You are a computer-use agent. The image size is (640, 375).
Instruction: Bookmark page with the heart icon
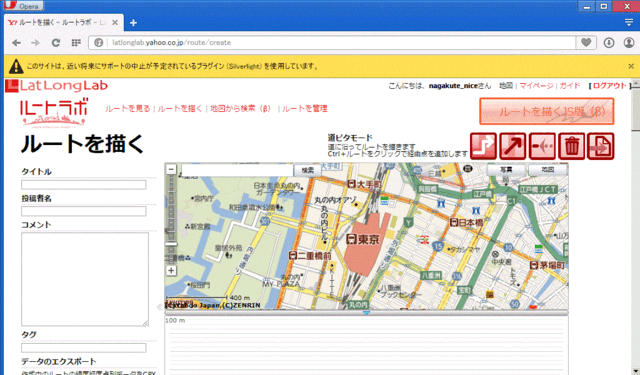586,42
